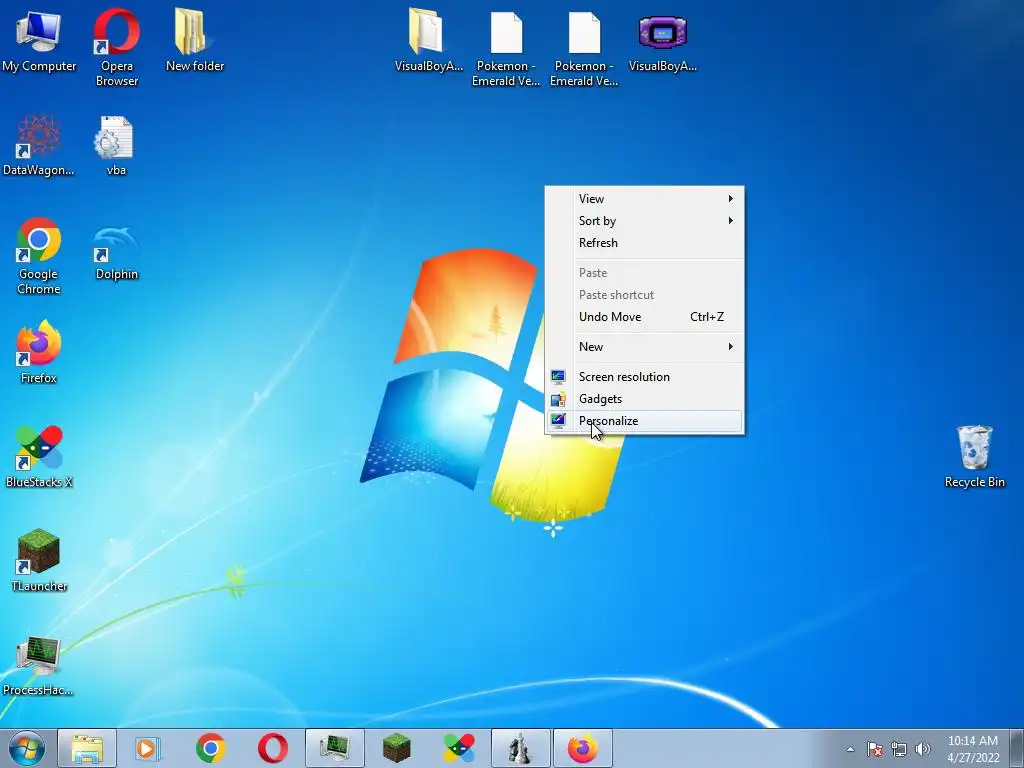Image resolution: width=1024 pixels, height=768 pixels.
Task: Open the volume speaker tray icon
Action: [x=923, y=749]
